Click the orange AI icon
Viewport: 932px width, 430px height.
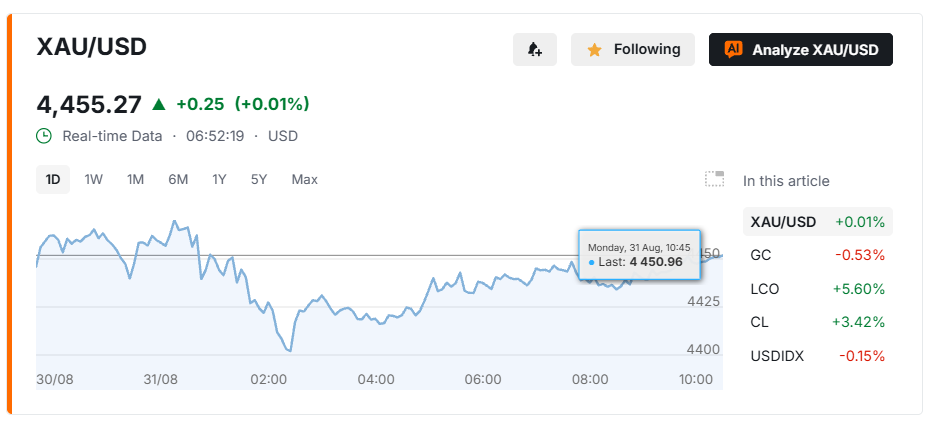733,49
